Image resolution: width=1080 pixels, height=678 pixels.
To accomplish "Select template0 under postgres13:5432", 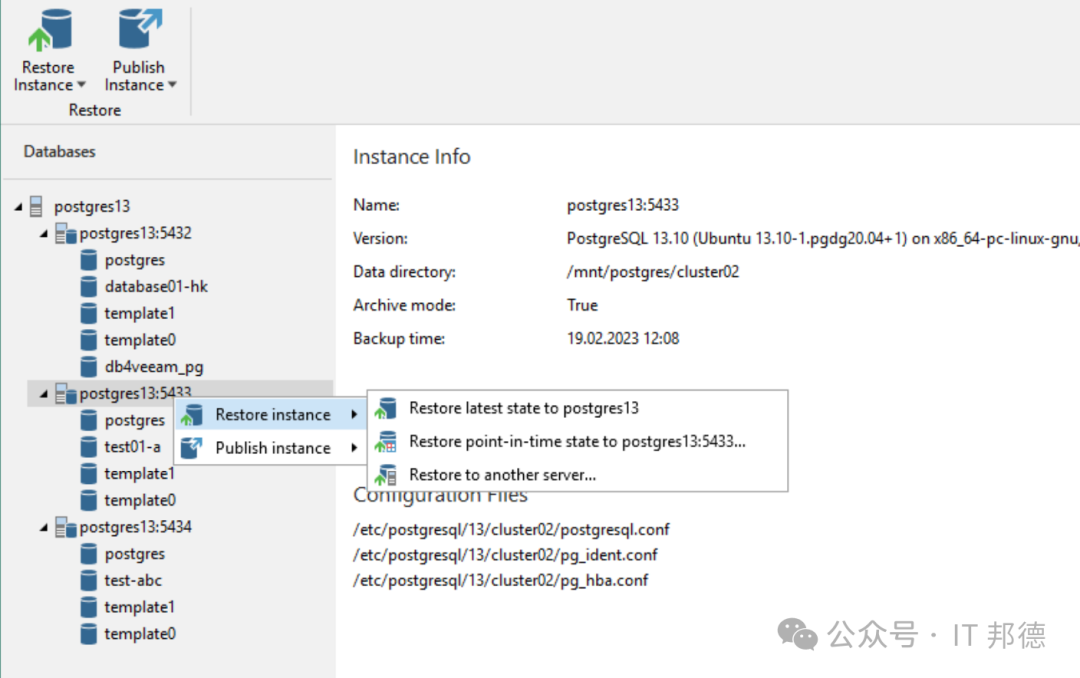I will point(140,340).
